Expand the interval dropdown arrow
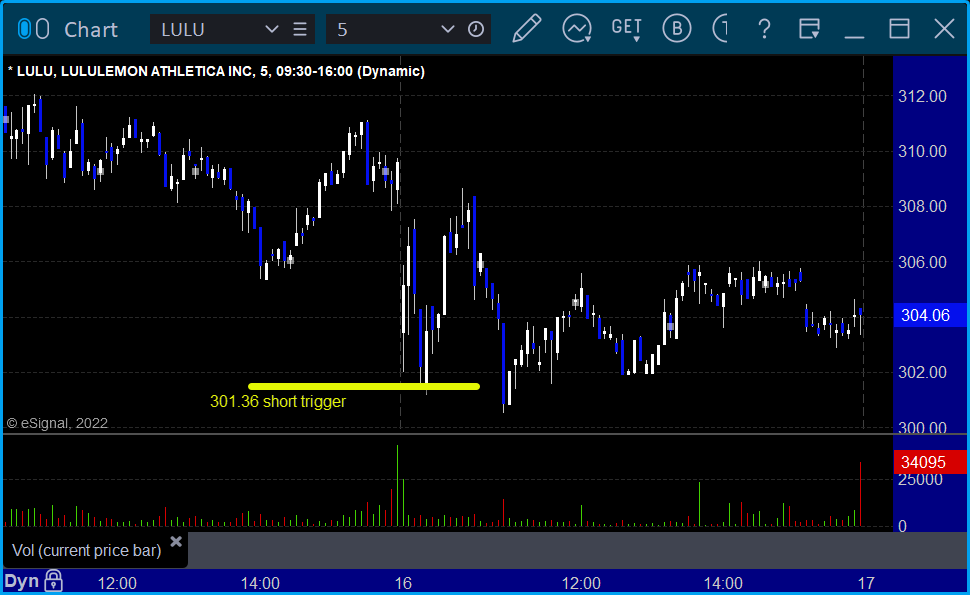 coord(447,29)
